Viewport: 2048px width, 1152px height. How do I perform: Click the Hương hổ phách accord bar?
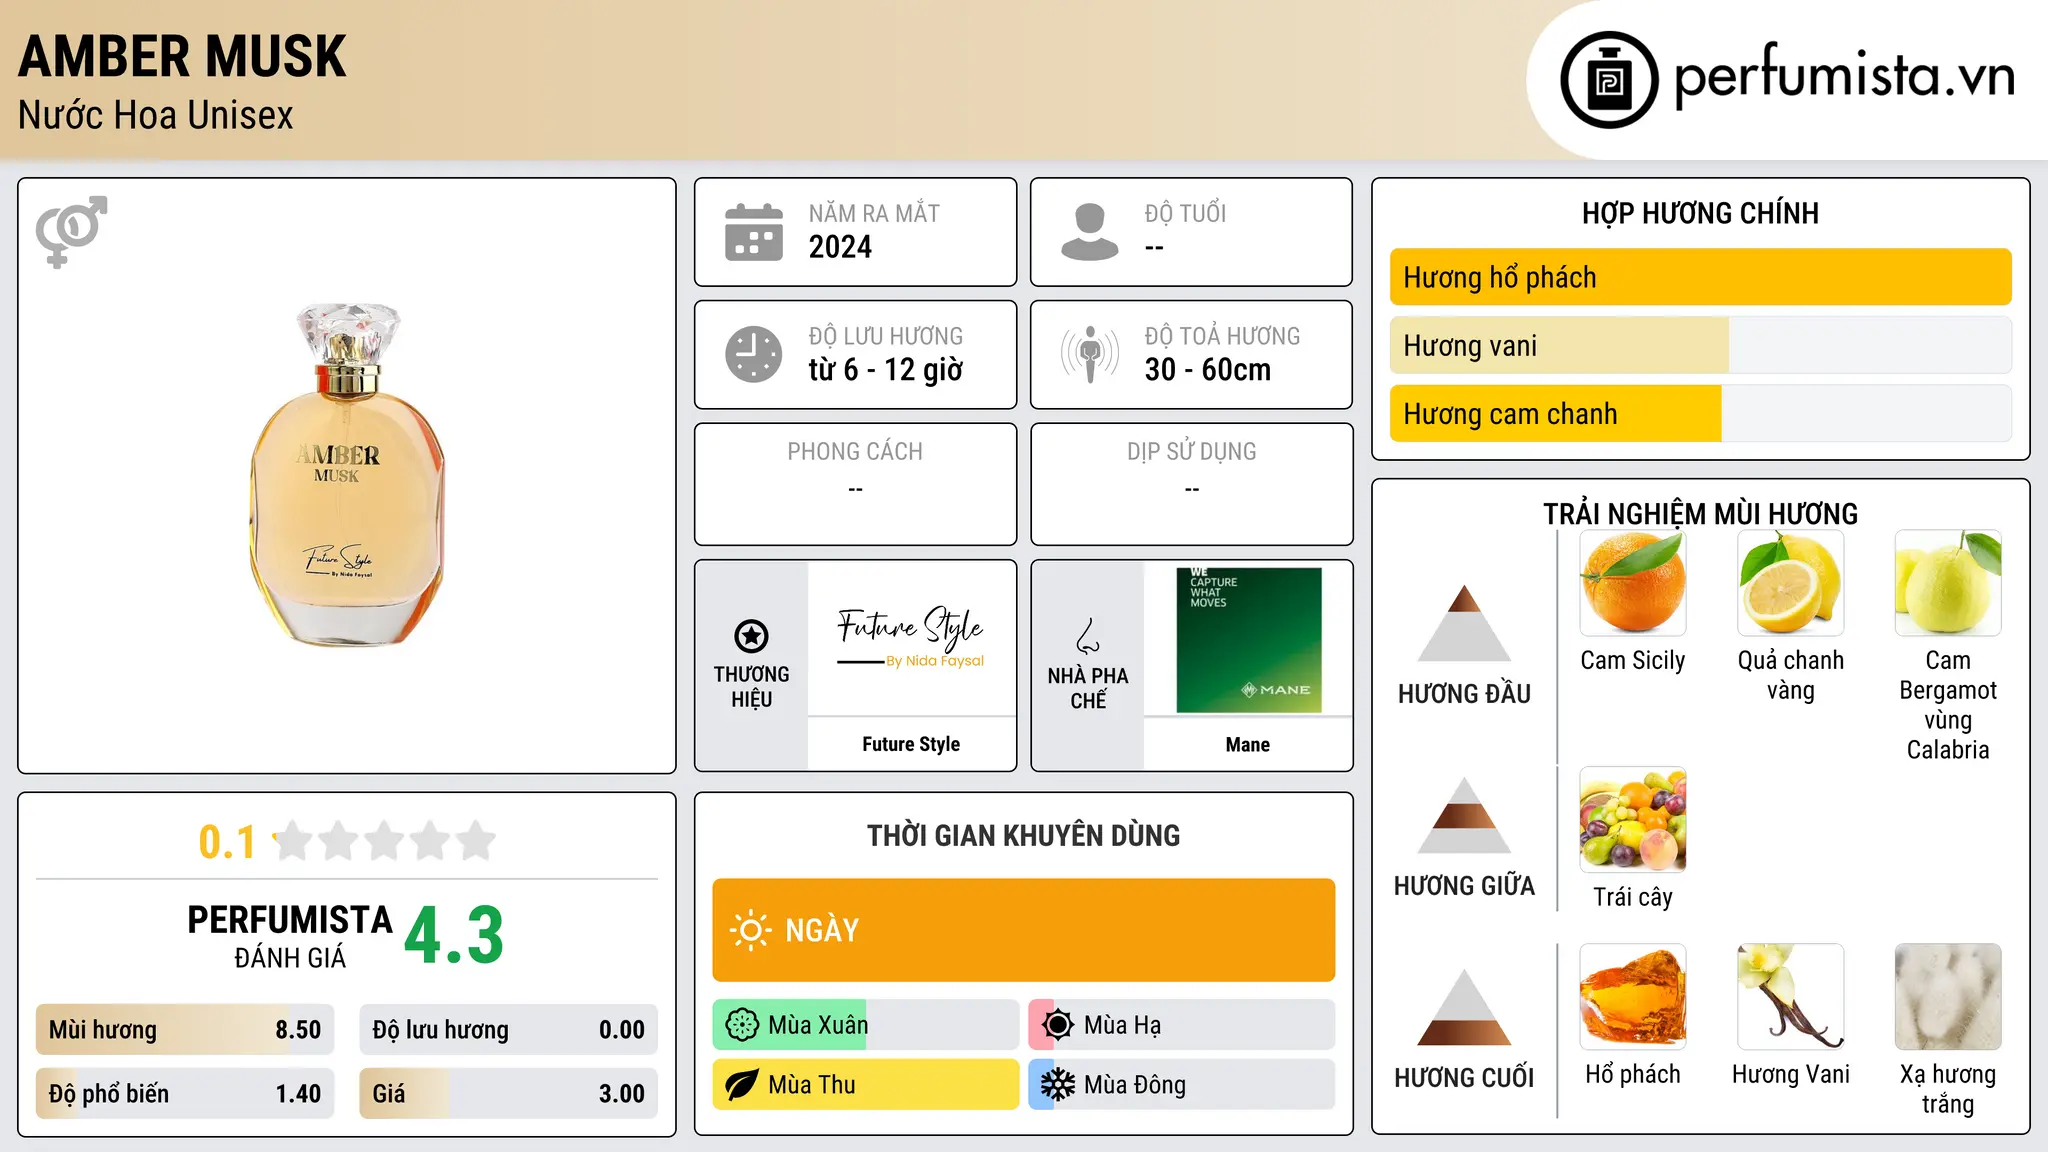click(x=1700, y=277)
